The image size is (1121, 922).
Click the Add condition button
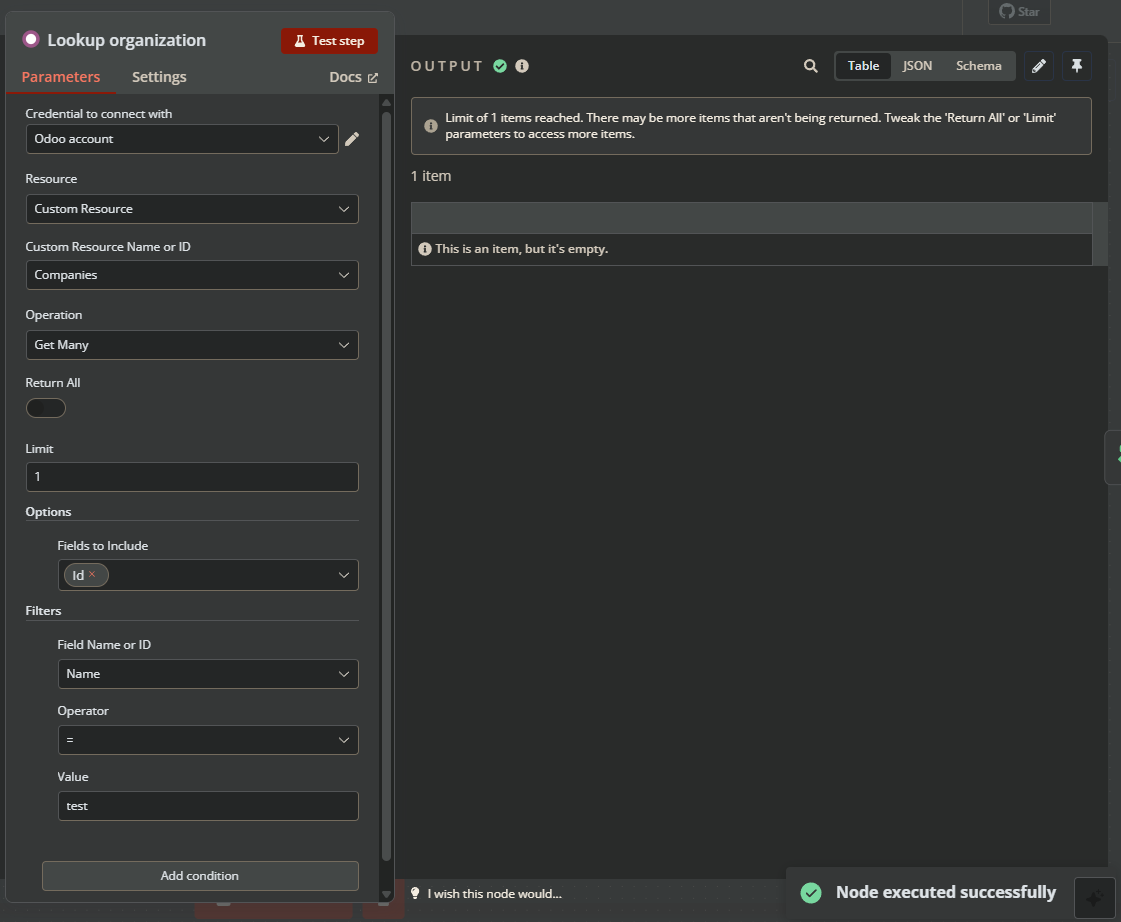pyautogui.click(x=199, y=876)
